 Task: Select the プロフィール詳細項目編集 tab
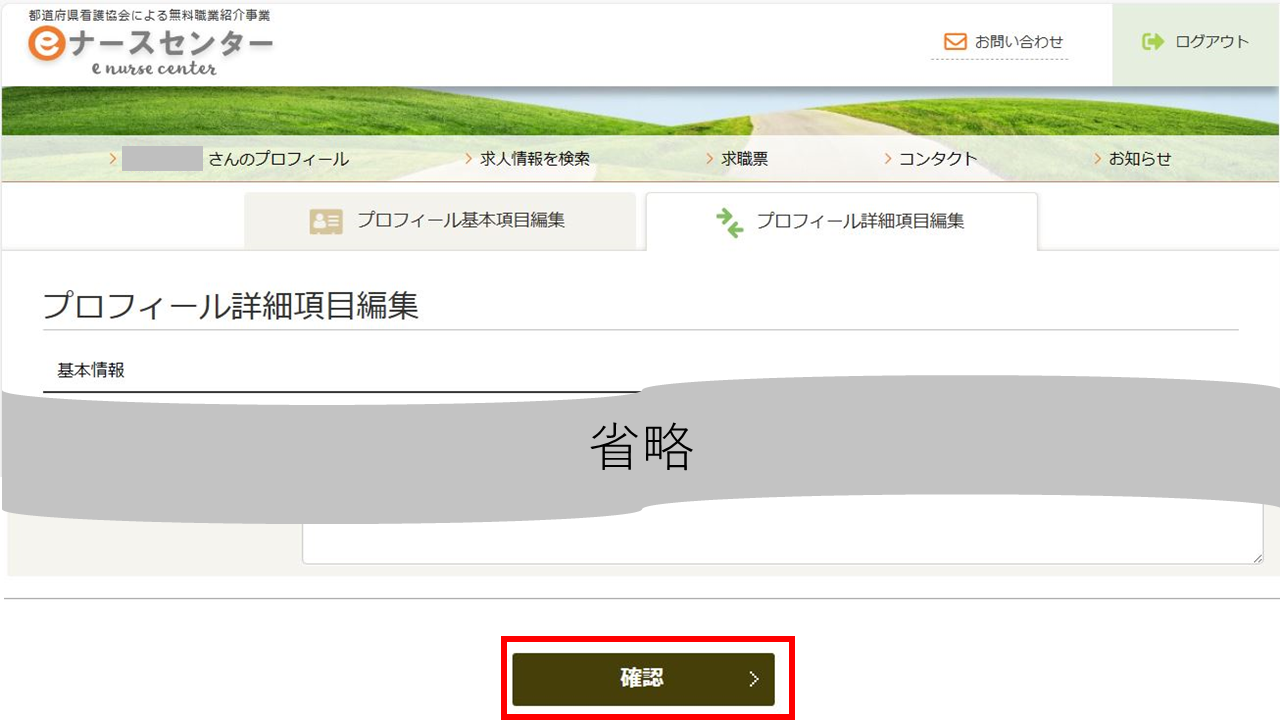[842, 222]
